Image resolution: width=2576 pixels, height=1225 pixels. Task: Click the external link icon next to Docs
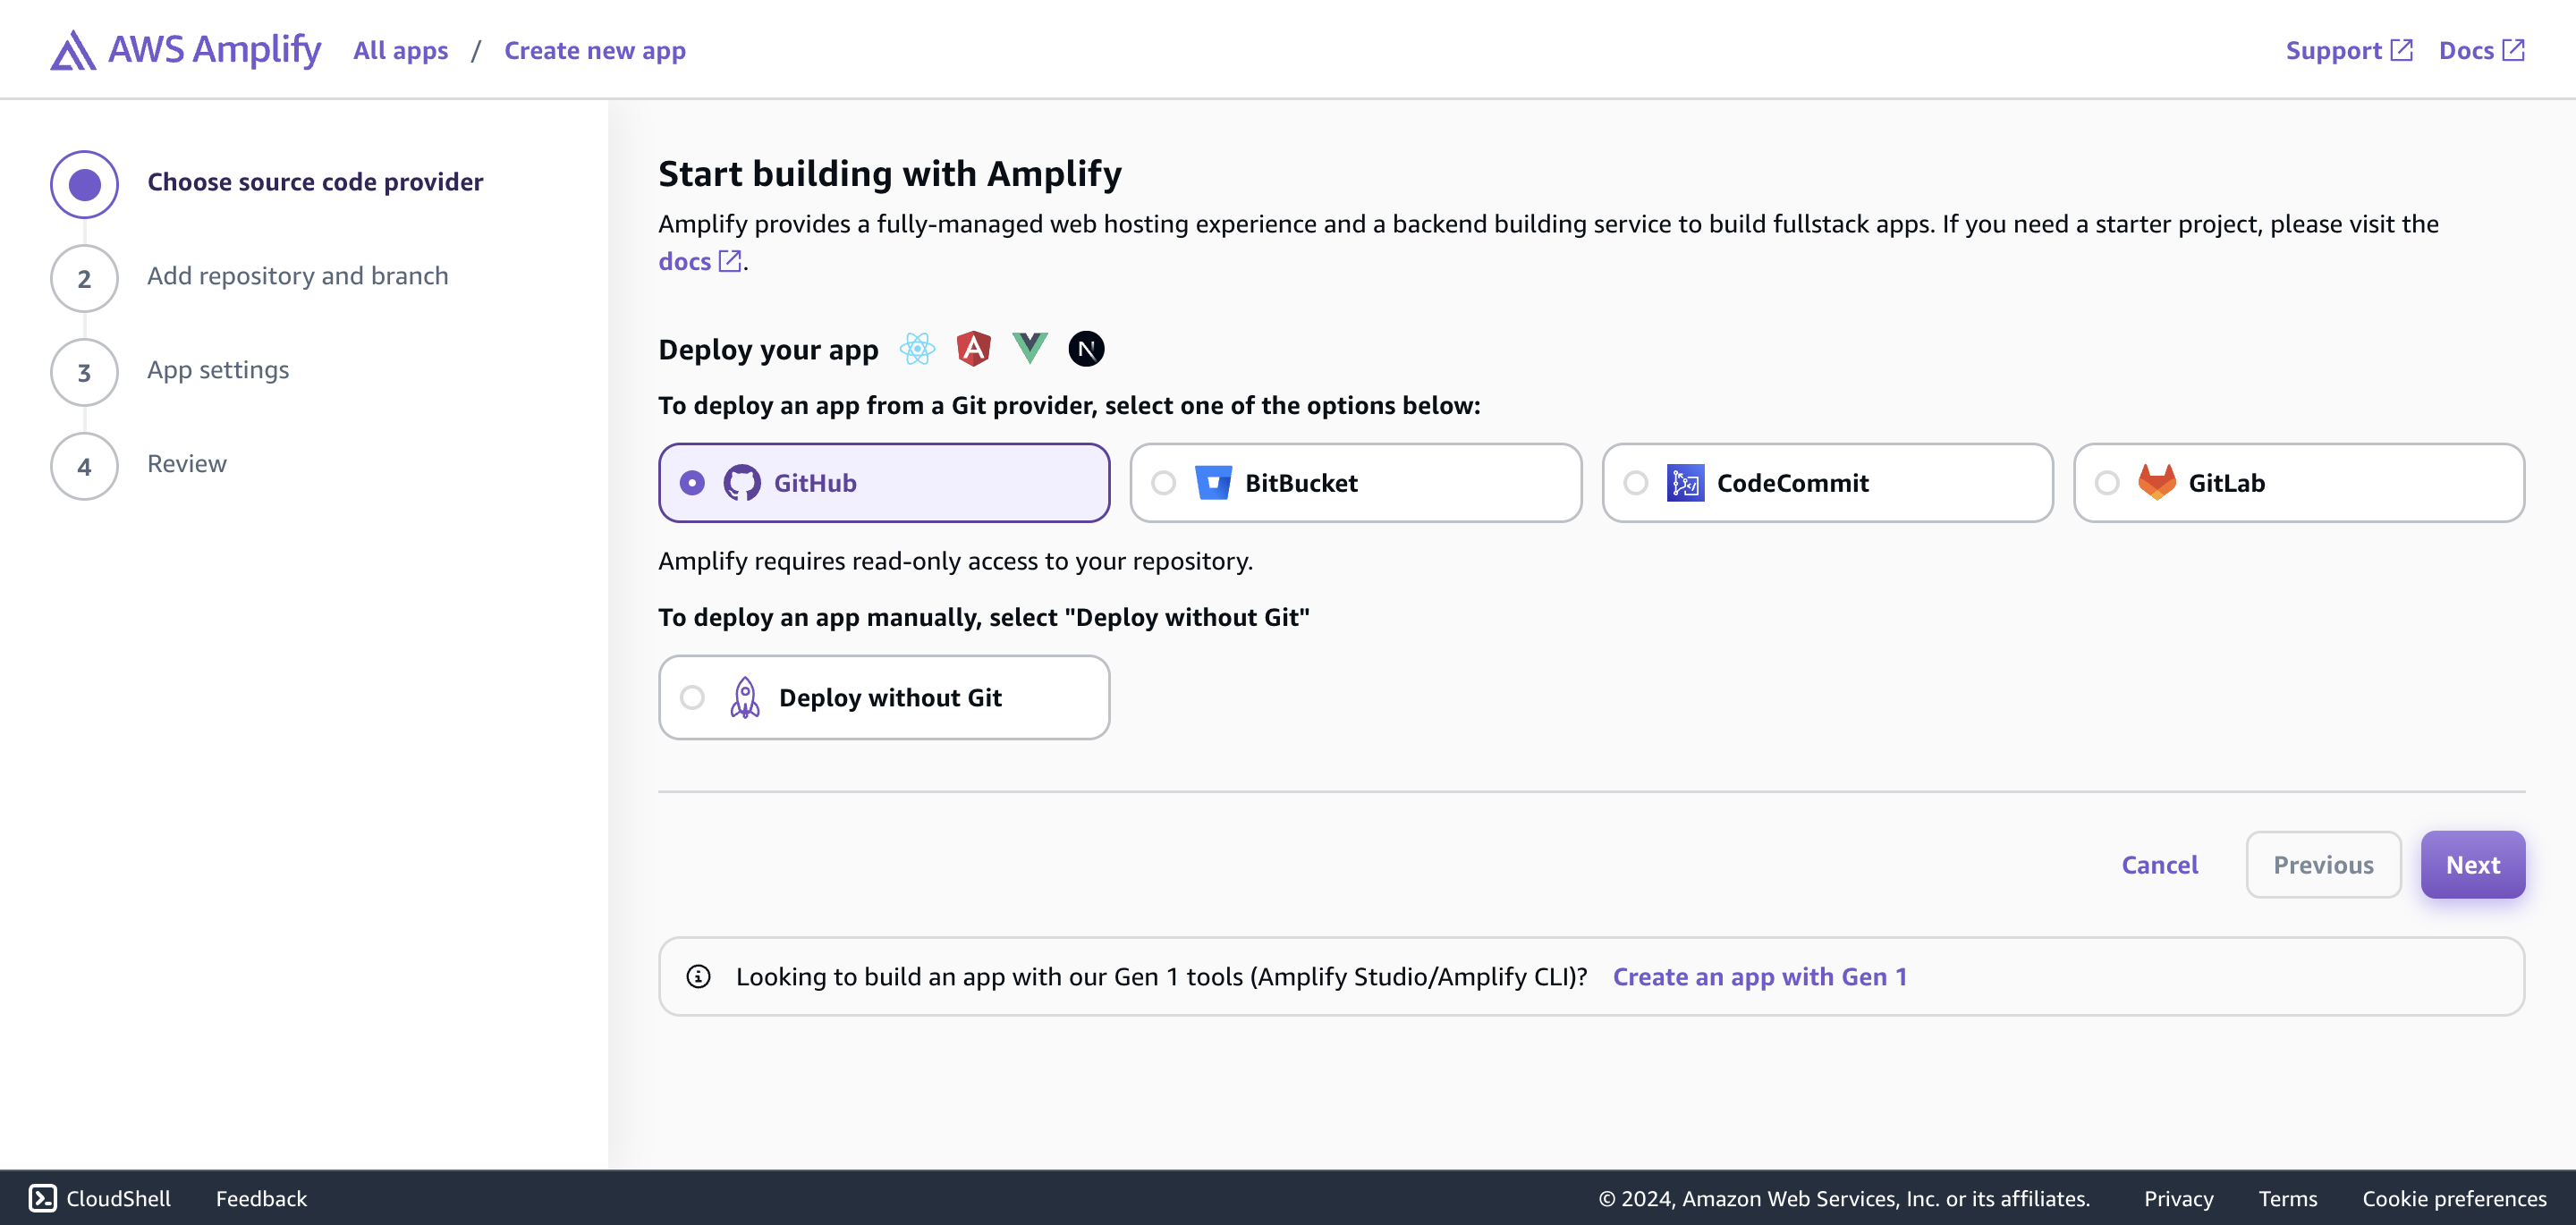(2514, 50)
